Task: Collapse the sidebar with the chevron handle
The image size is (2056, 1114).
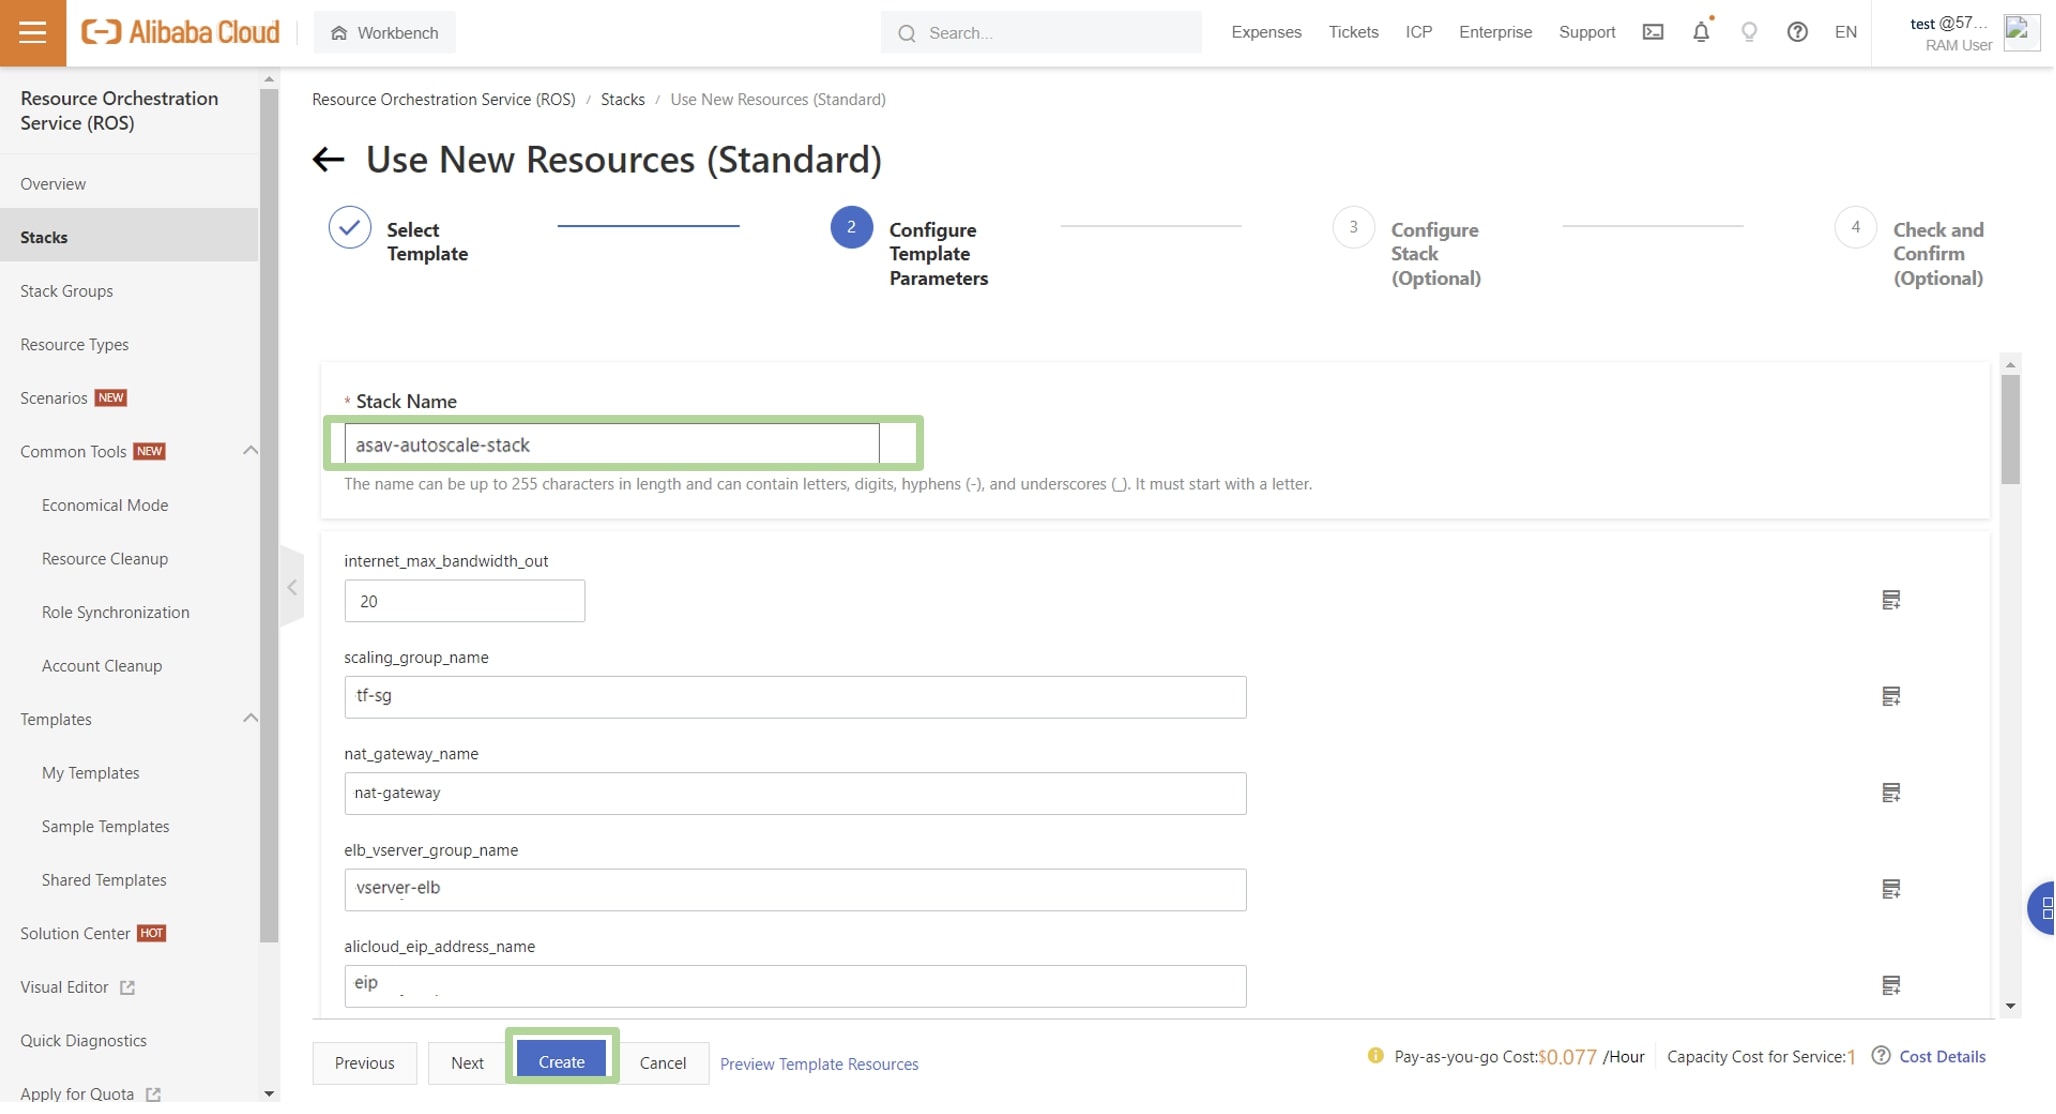Action: tap(291, 586)
